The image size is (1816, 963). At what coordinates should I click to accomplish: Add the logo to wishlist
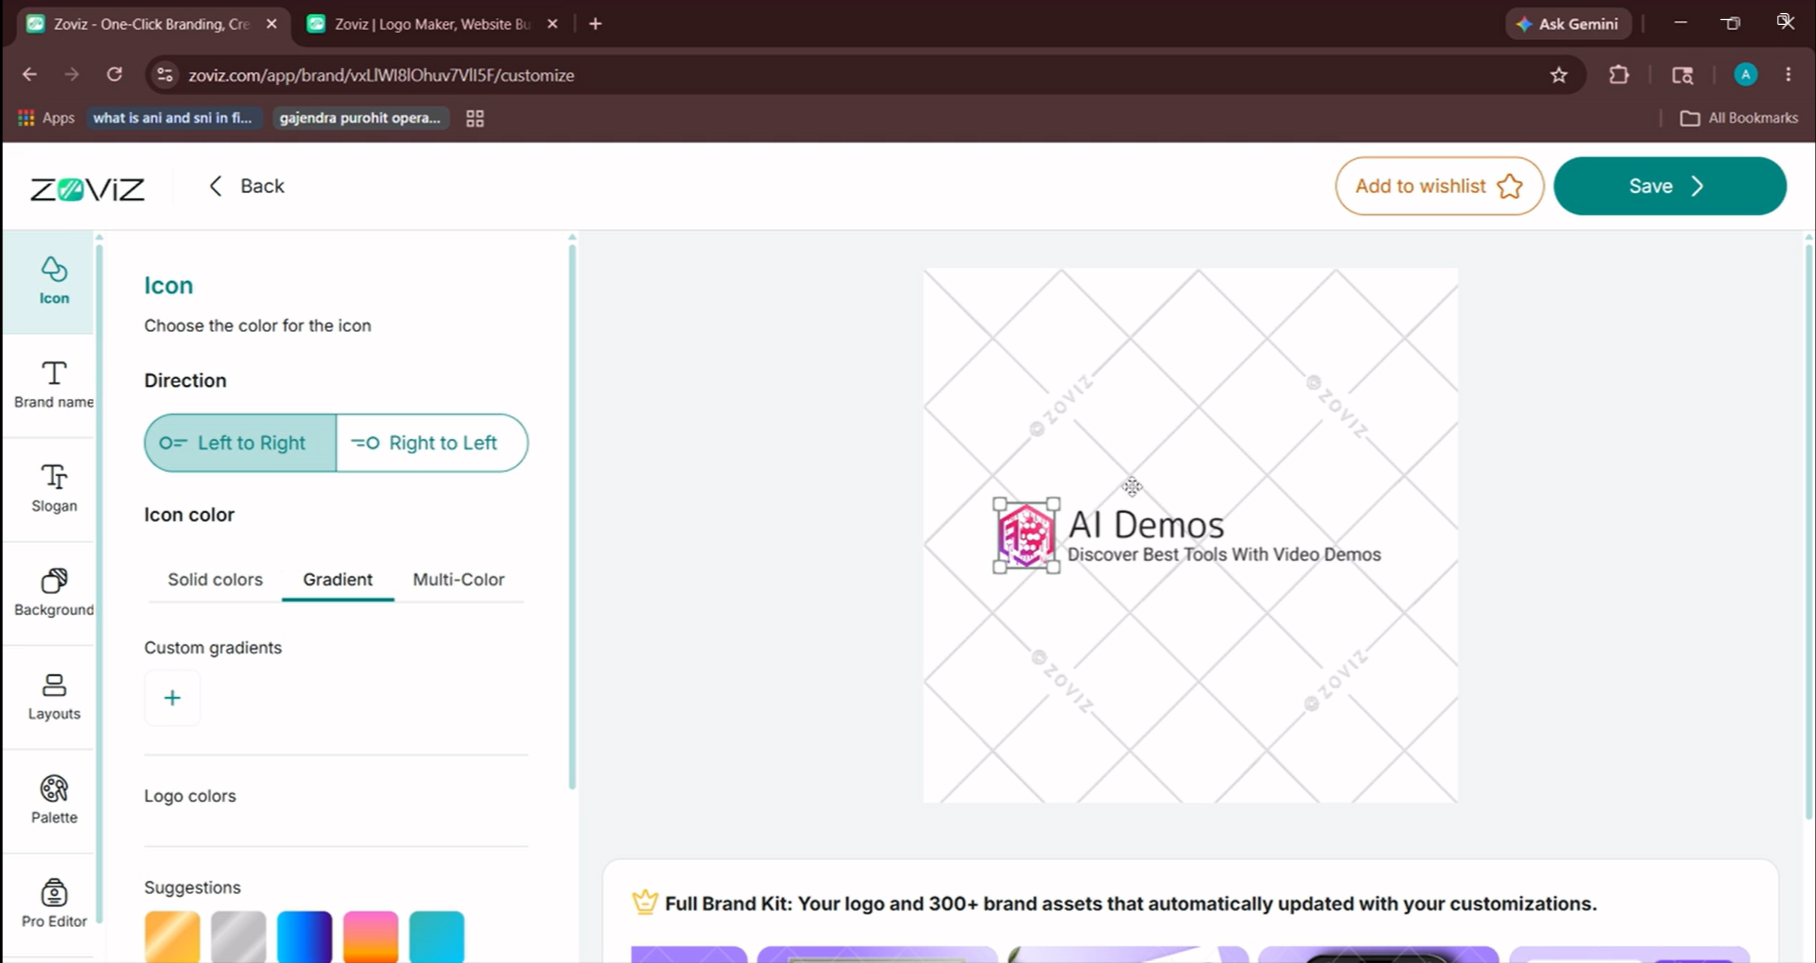tap(1439, 186)
